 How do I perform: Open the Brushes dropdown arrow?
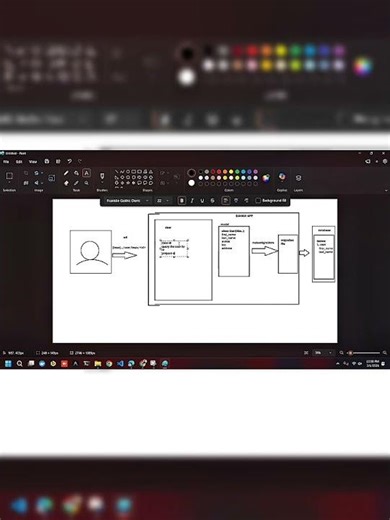pos(102,183)
